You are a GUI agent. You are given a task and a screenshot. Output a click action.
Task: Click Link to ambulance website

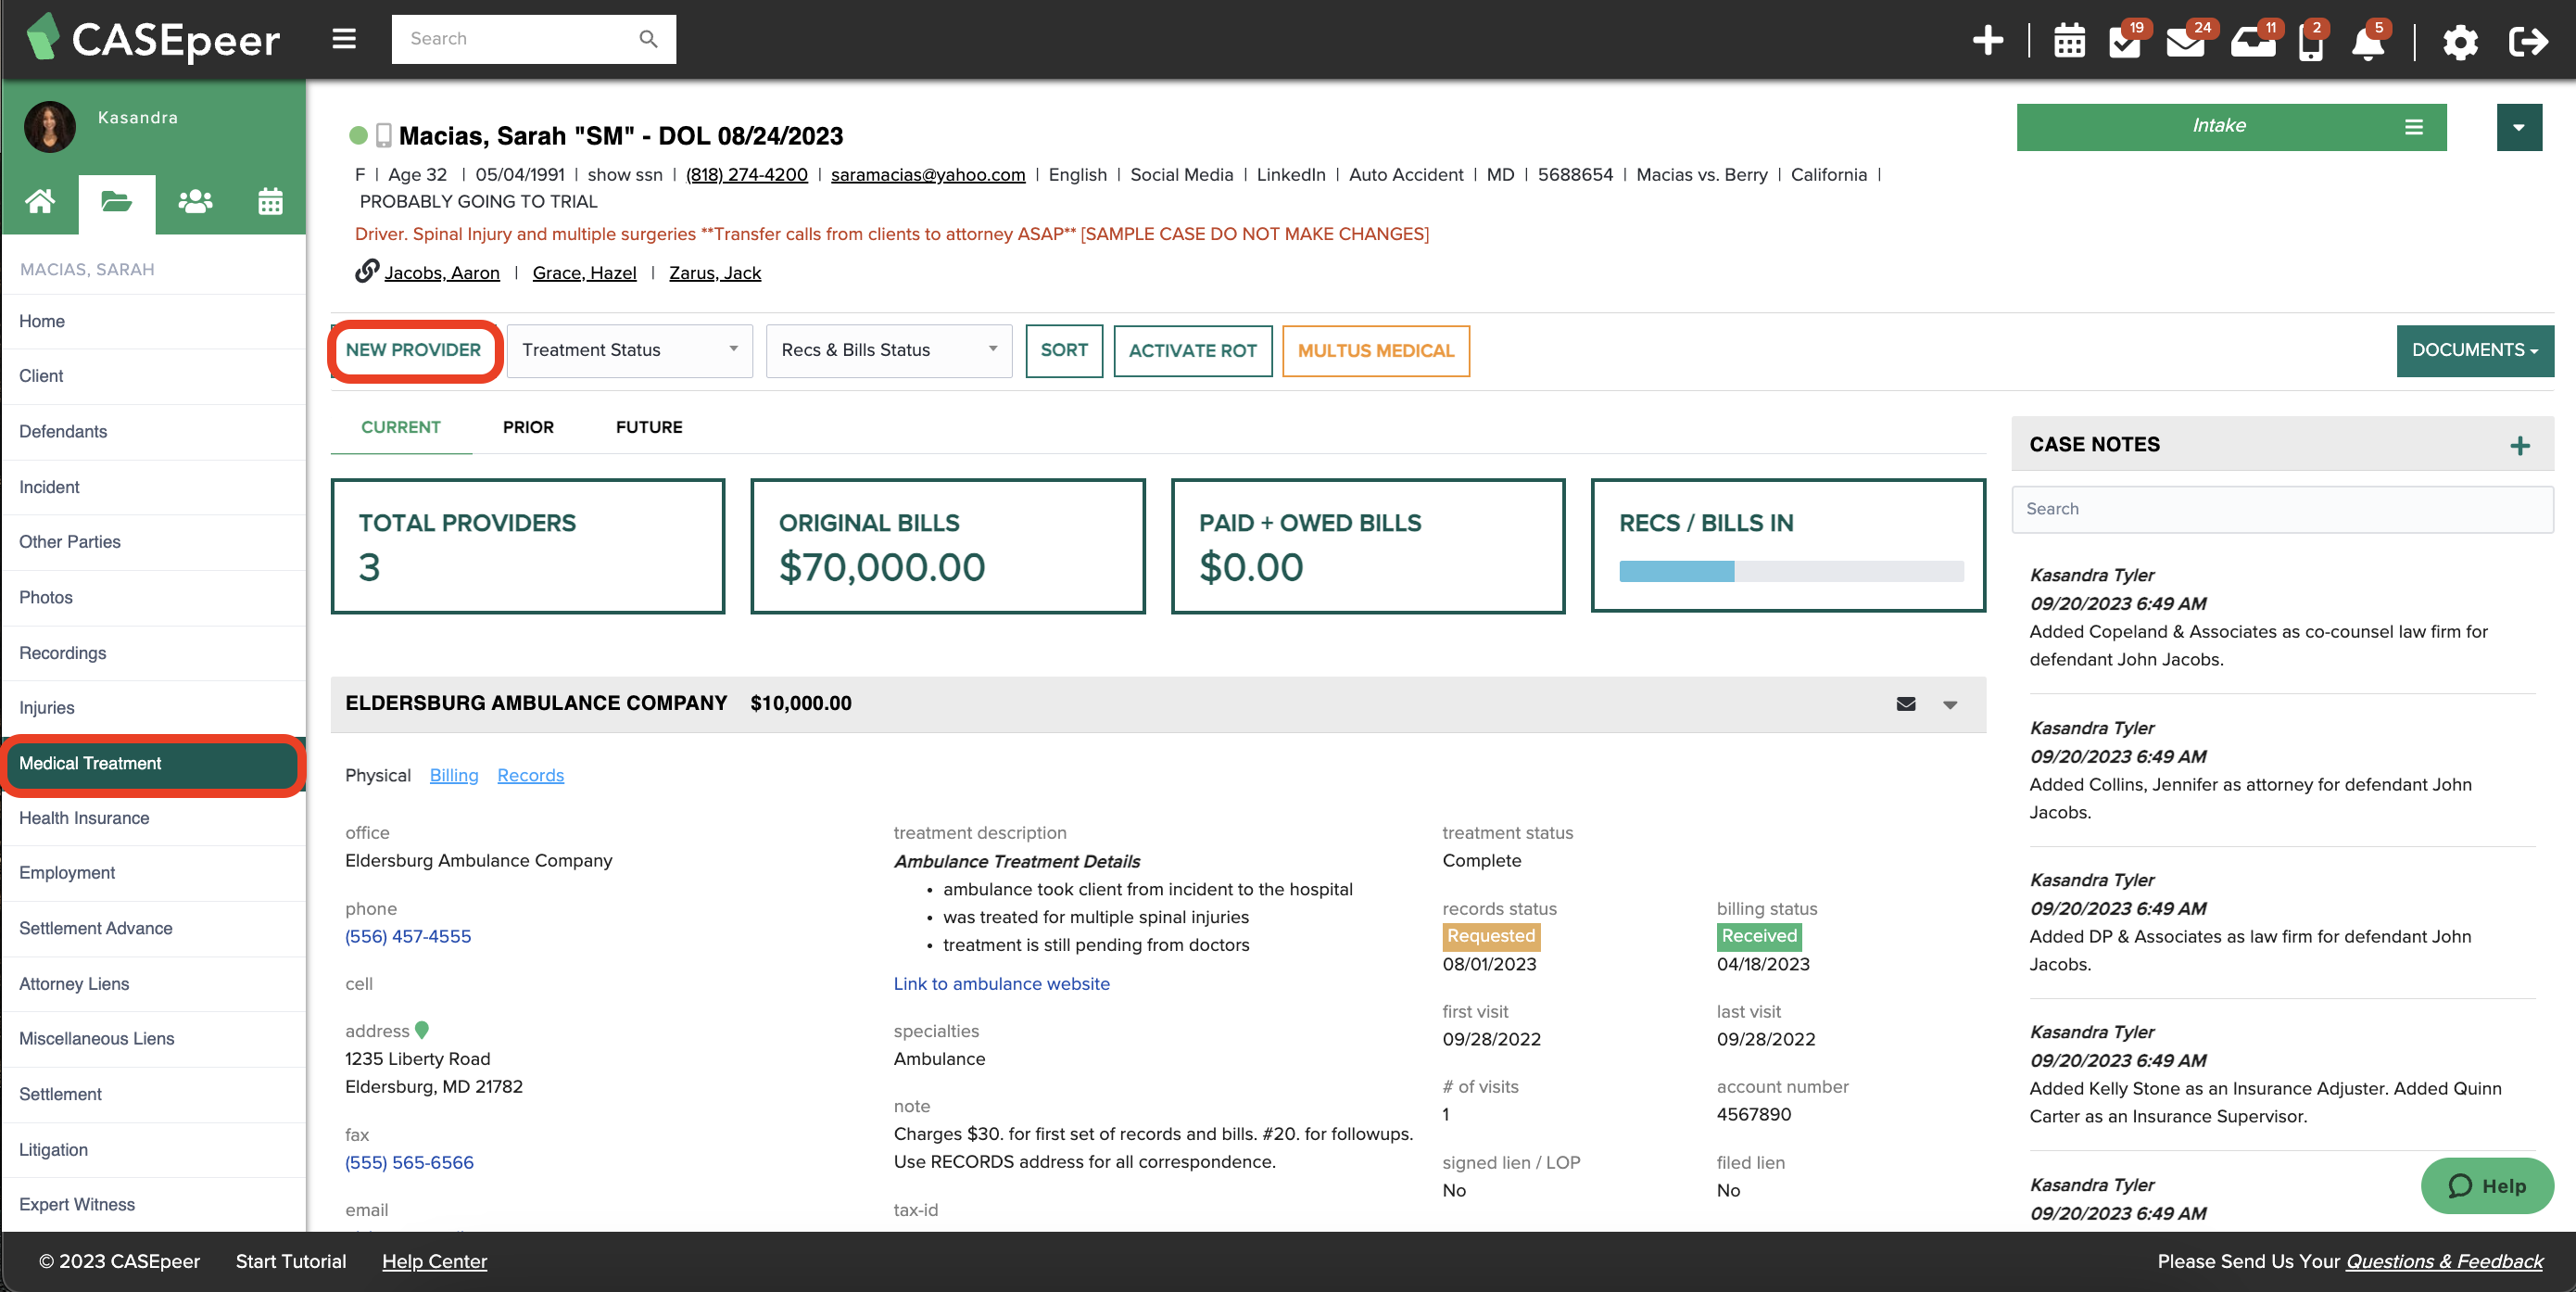1001,983
